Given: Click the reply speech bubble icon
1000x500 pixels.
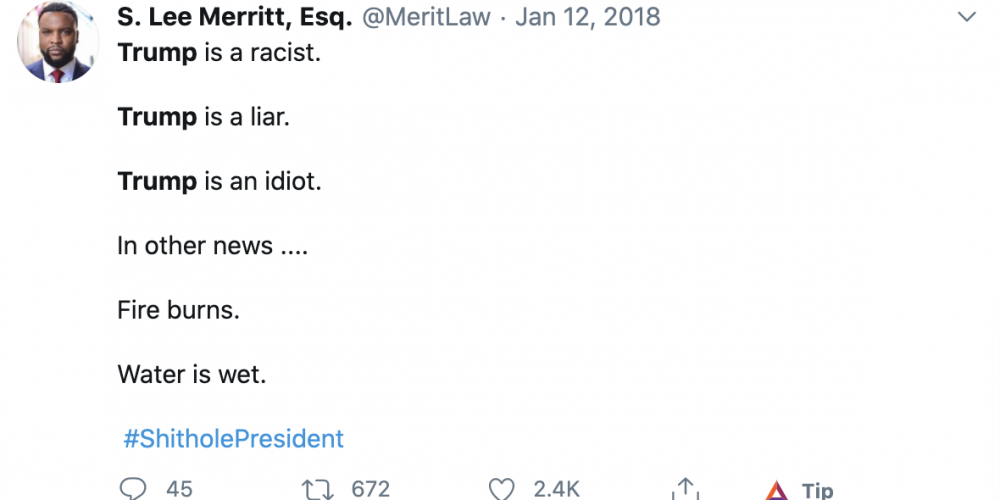Looking at the screenshot, I should pyautogui.click(x=132, y=489).
